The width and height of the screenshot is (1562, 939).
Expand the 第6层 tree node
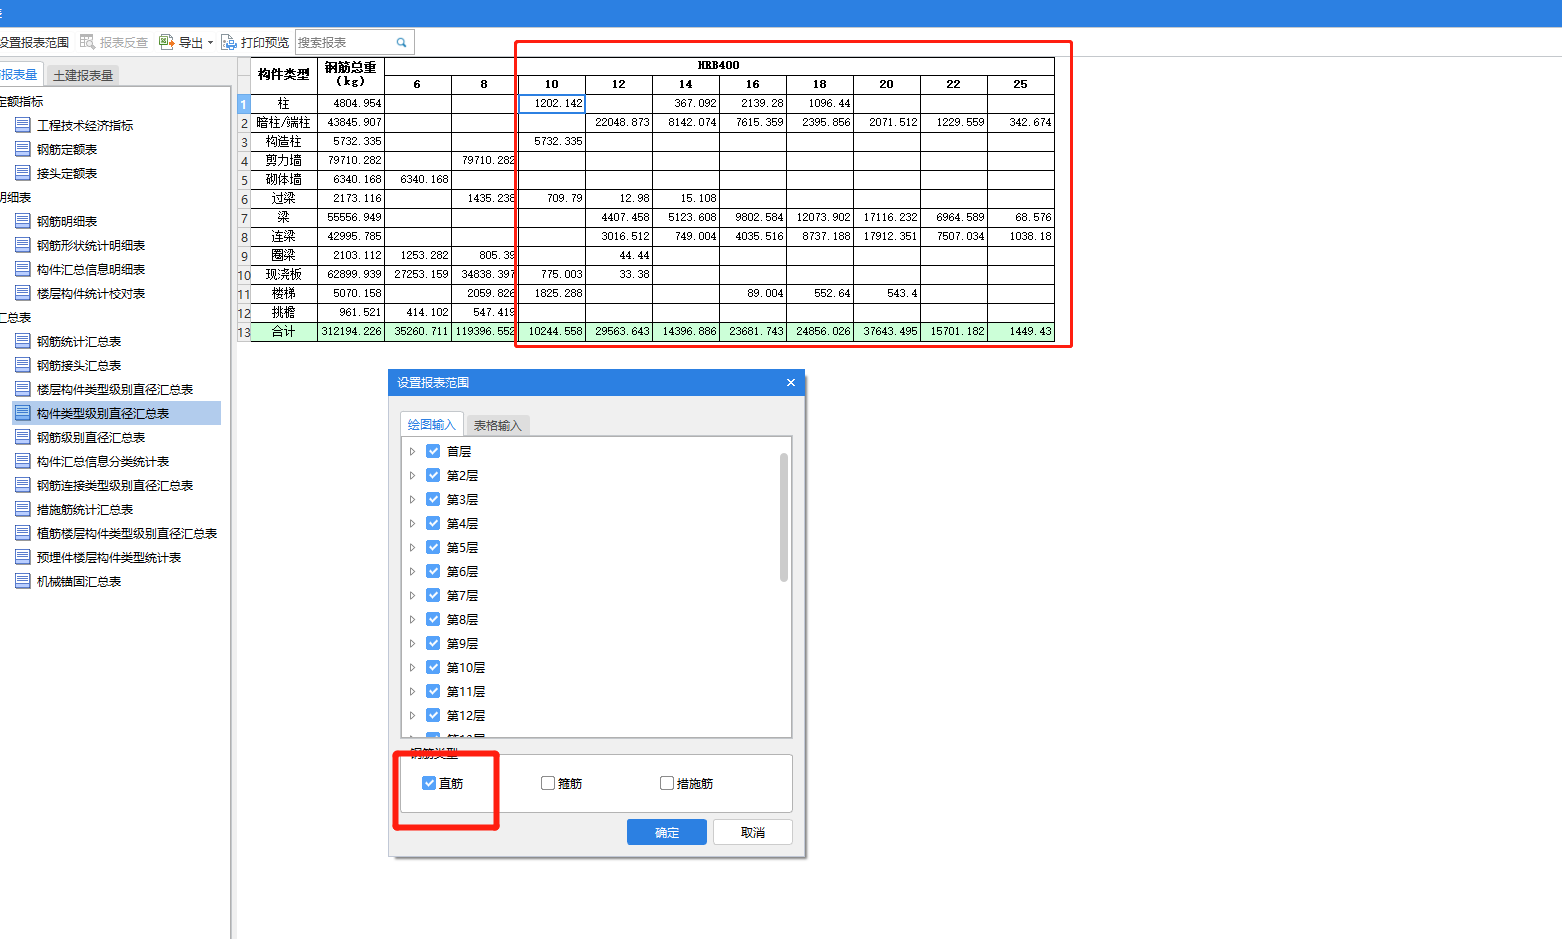pos(412,571)
